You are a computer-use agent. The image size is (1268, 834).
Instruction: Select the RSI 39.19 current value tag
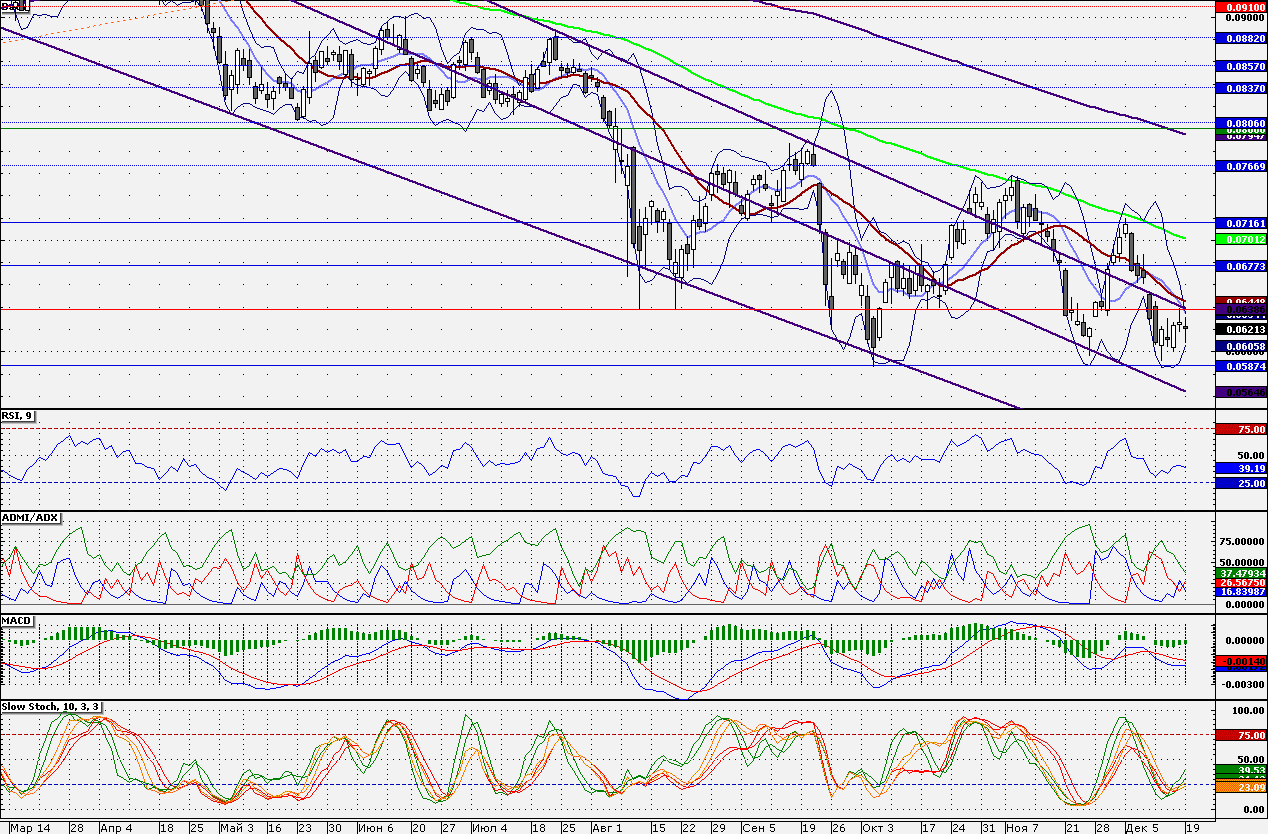click(x=1240, y=468)
